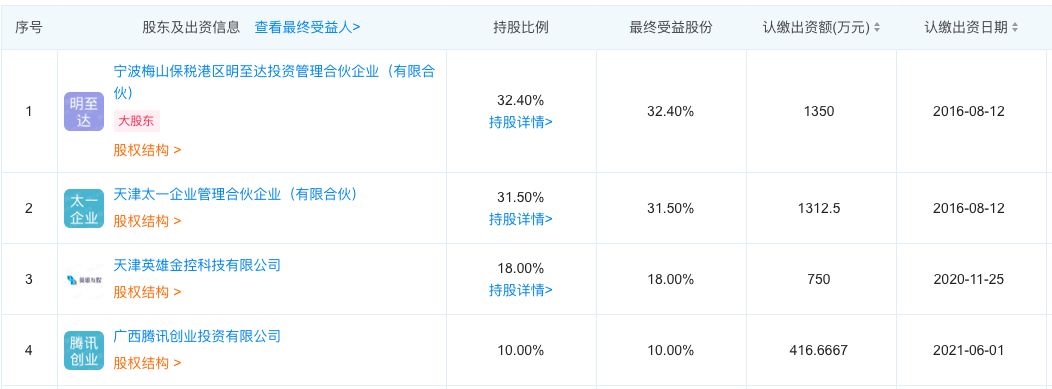This screenshot has height=389, width=1052.
Task: View 持股详情 for 31.50% holding
Action: click(521, 219)
